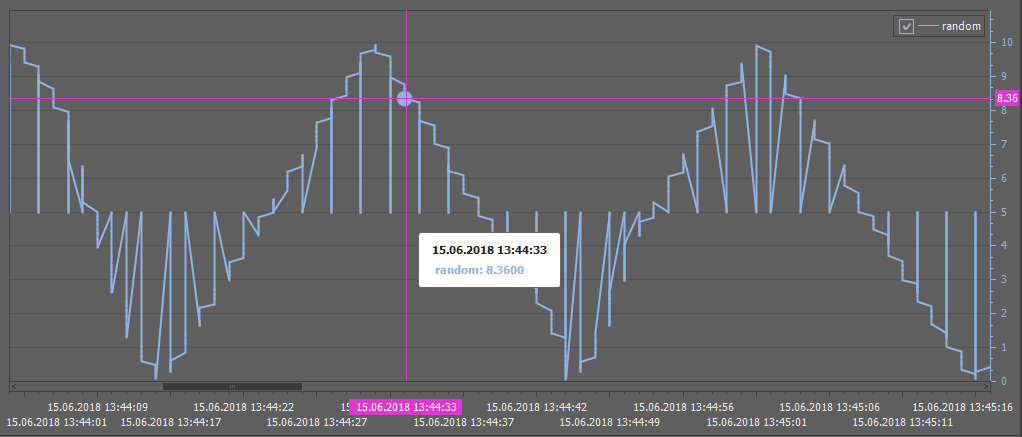Click the Y-axis value 3
The width and height of the screenshot is (1022, 437).
(x=1004, y=279)
